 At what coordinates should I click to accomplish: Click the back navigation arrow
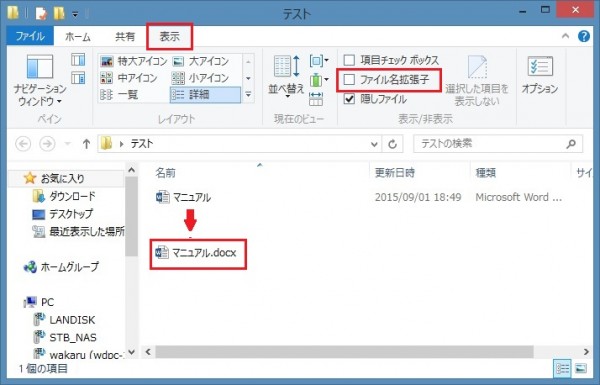23,144
